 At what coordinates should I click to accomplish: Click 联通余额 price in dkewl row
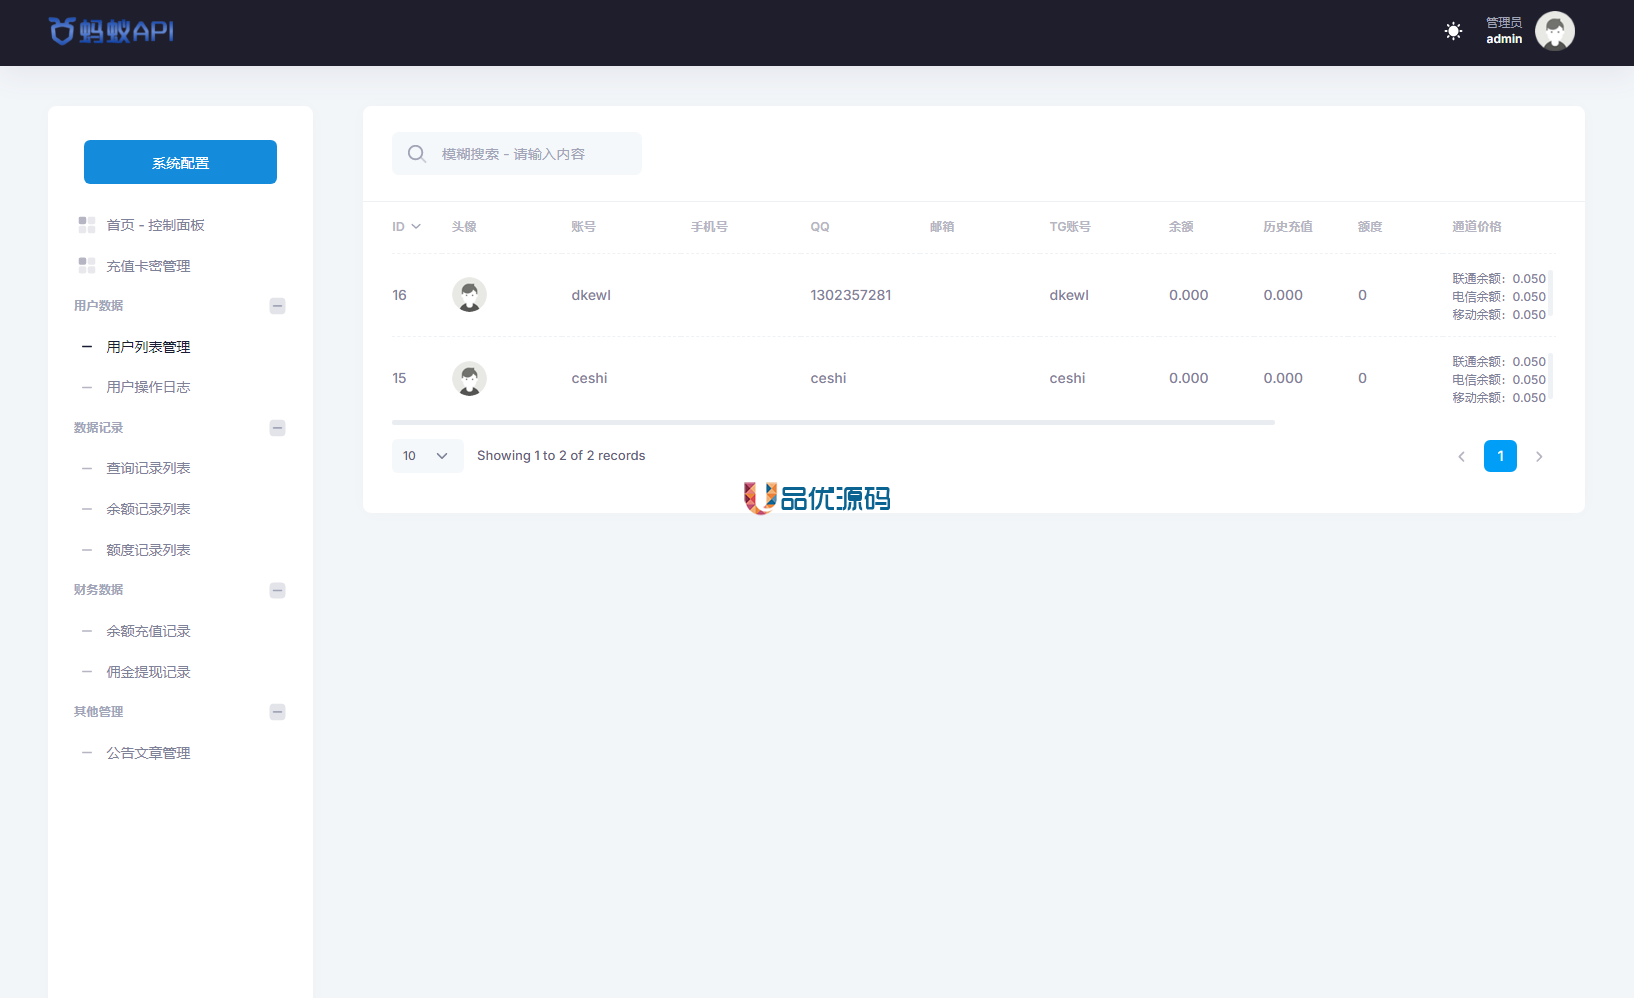tap(1499, 279)
